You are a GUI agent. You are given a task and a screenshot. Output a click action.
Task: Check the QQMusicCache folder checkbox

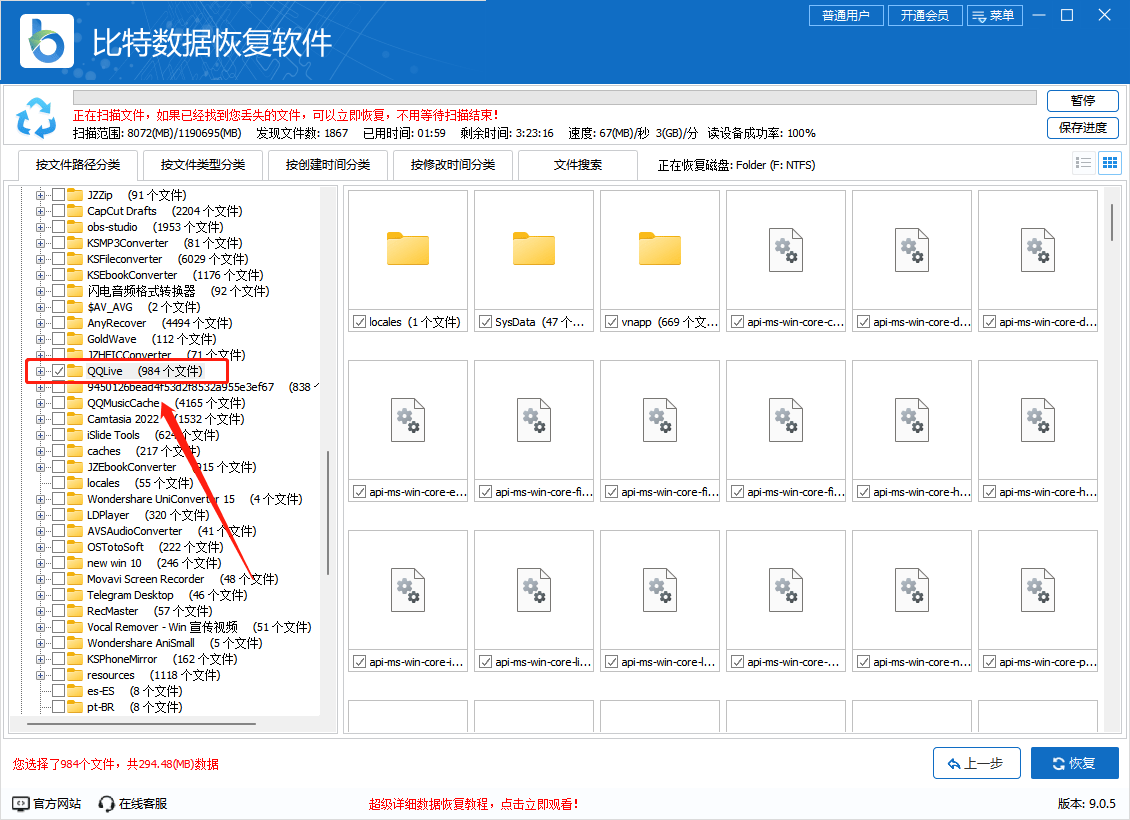click(x=58, y=403)
